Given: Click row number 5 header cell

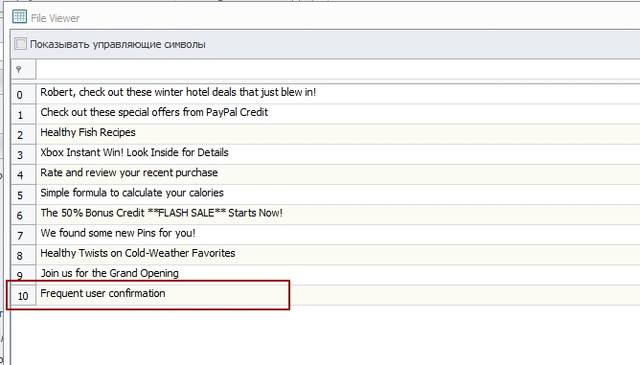Looking at the screenshot, I should click(23, 194).
